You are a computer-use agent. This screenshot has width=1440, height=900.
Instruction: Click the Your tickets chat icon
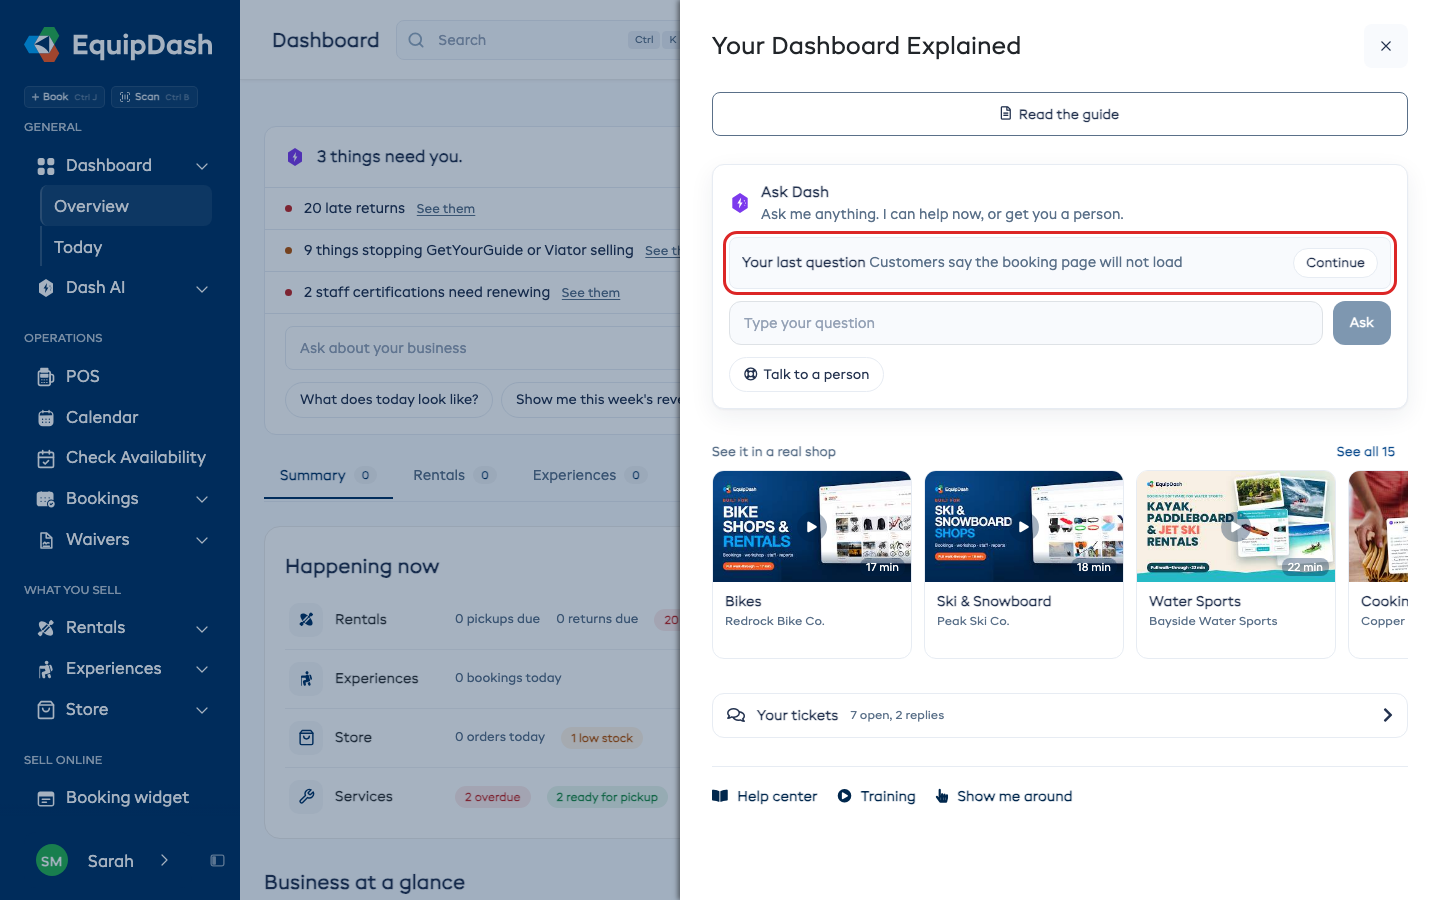736,715
